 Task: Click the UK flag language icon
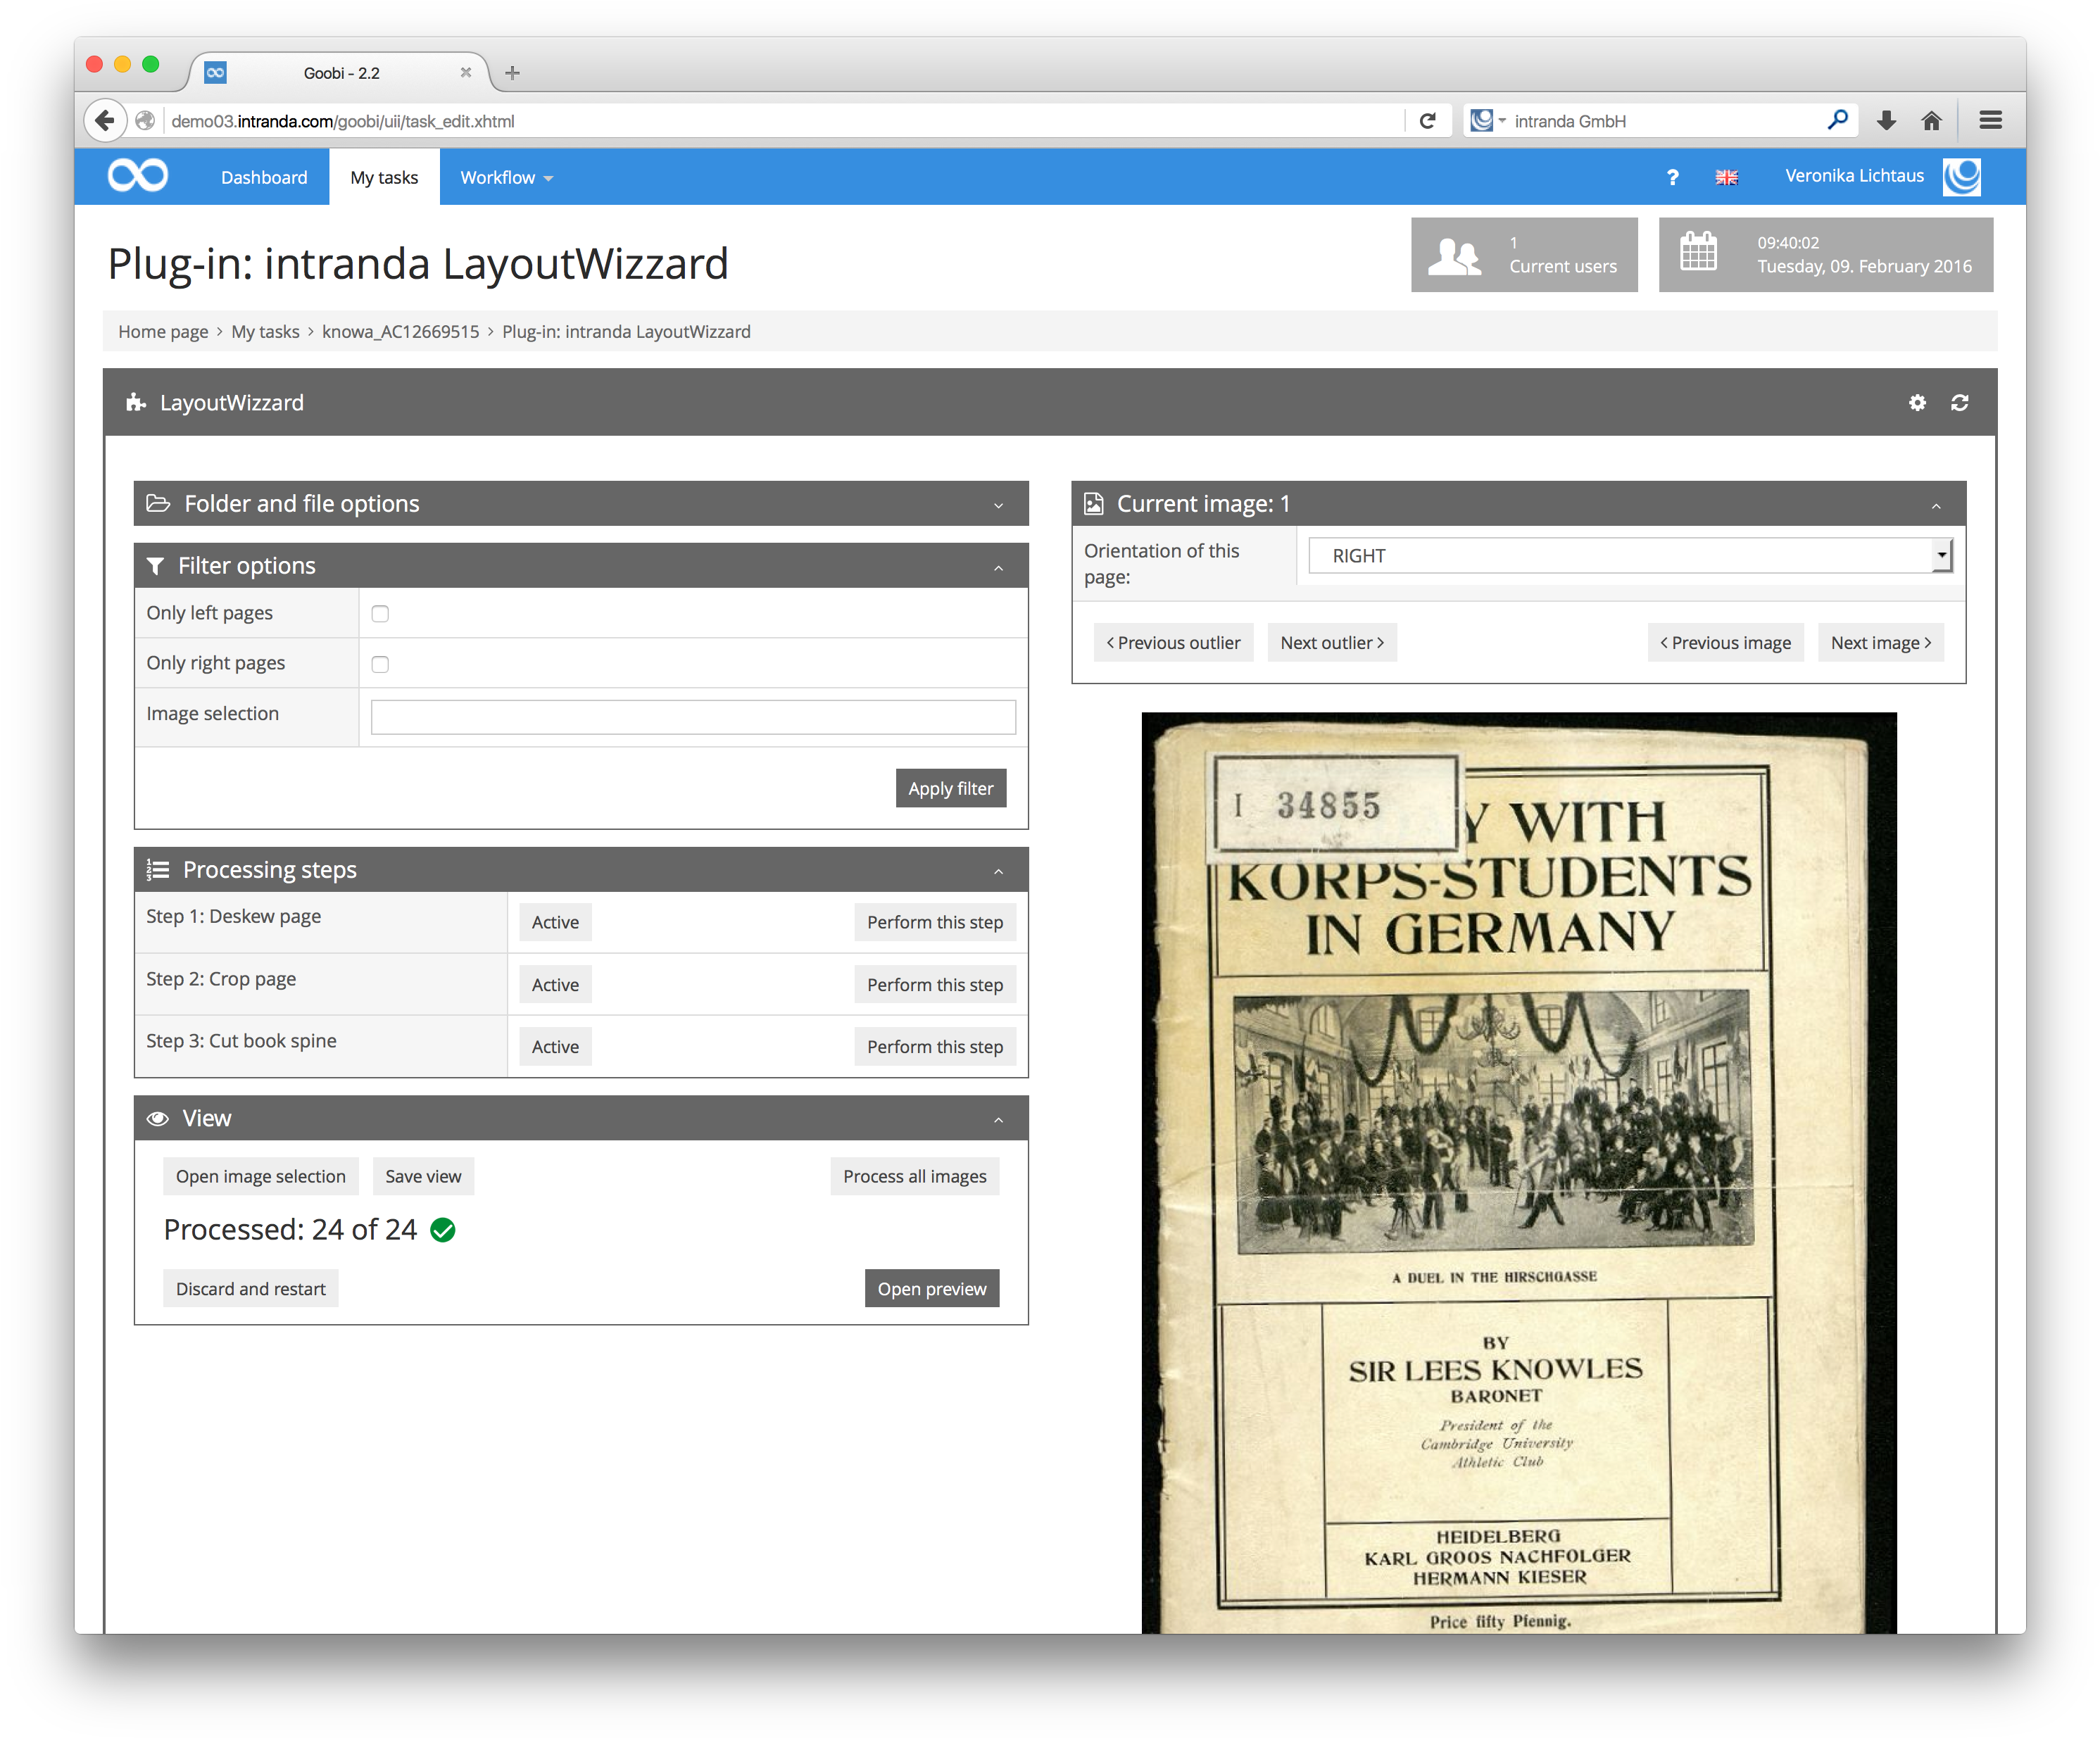tap(1726, 177)
